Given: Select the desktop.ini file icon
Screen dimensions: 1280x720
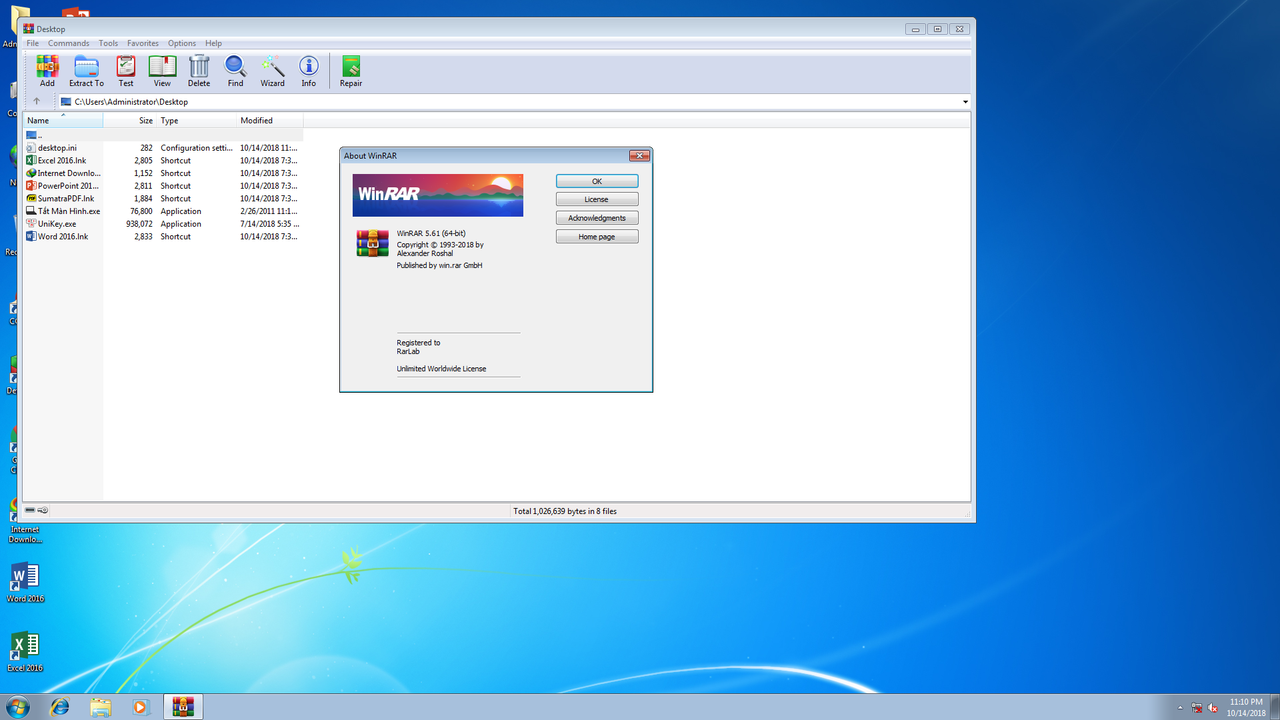Looking at the screenshot, I should [x=31, y=147].
